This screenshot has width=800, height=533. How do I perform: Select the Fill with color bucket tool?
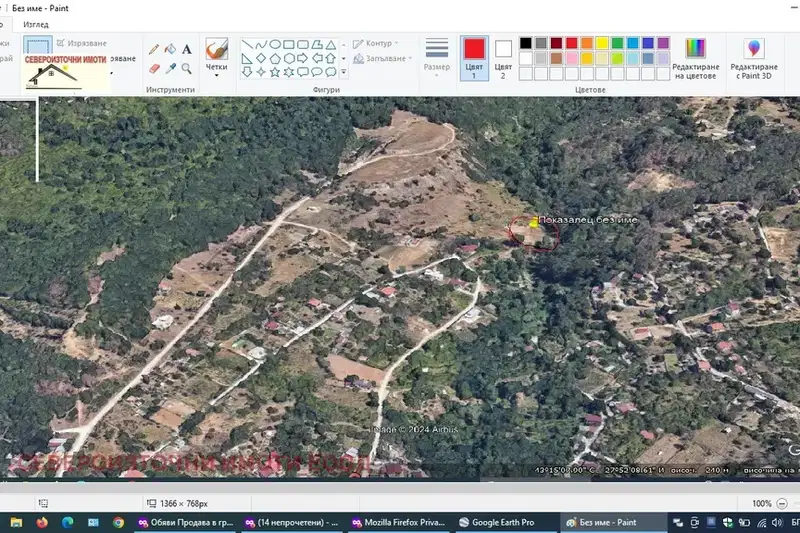[170, 49]
